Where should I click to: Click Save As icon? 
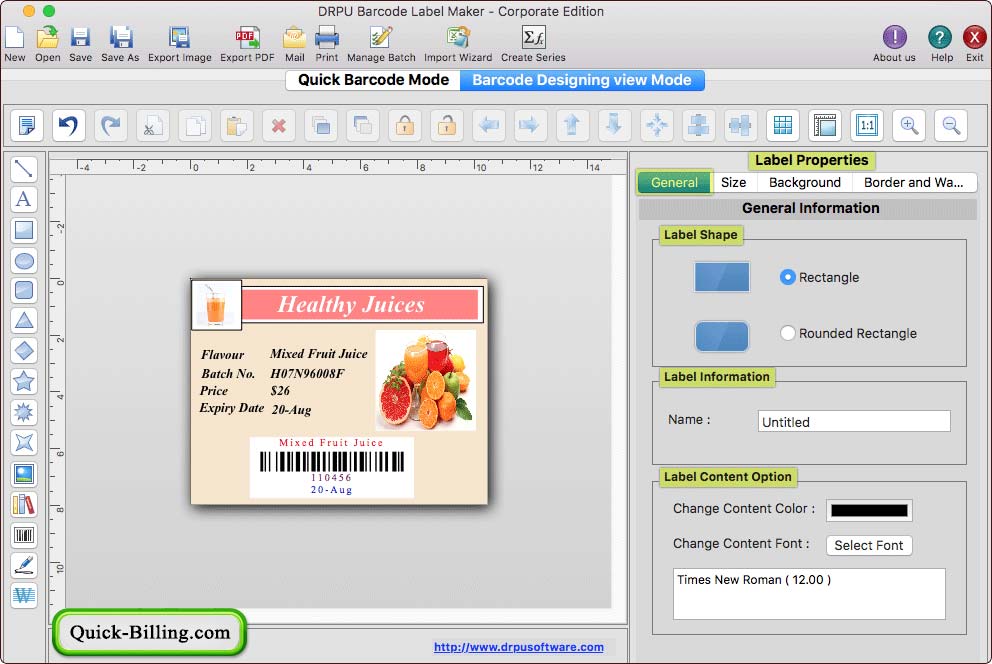tap(120, 44)
